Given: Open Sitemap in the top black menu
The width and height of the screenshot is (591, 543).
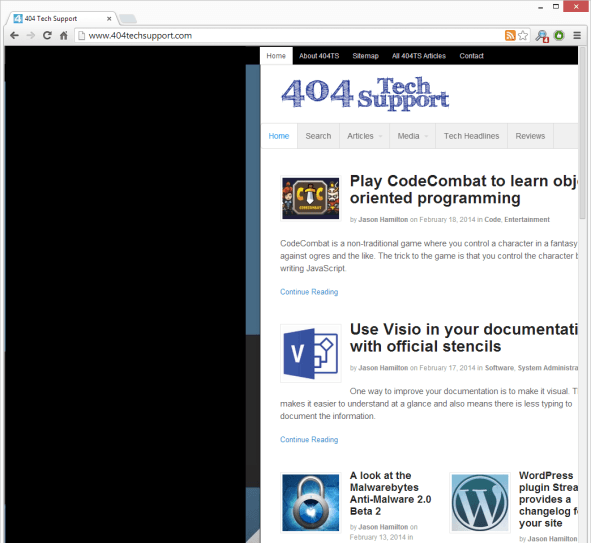Looking at the screenshot, I should (365, 56).
